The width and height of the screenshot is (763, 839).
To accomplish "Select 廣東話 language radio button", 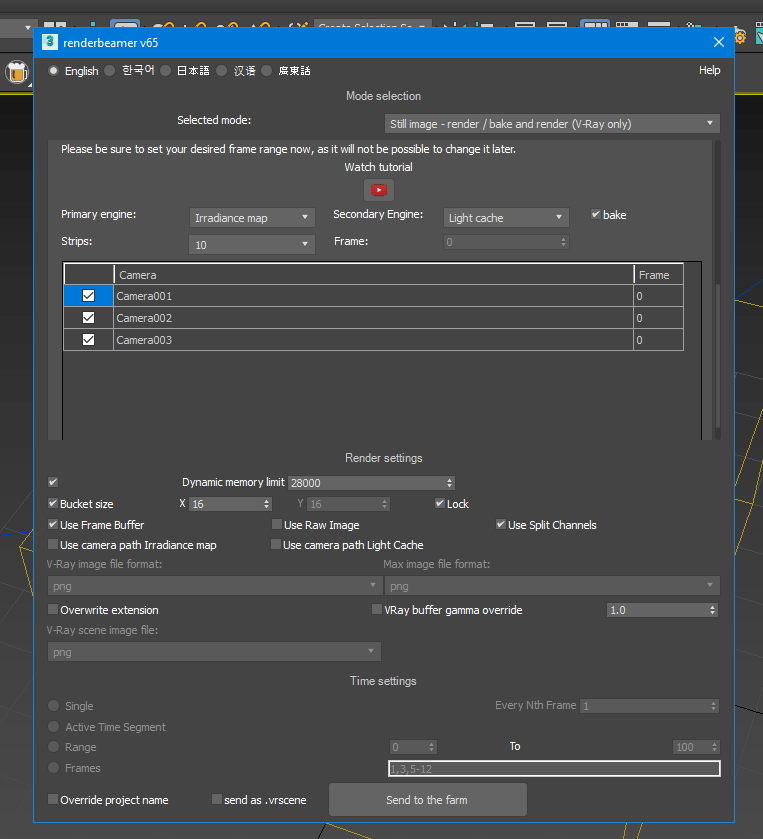I will [x=266, y=71].
